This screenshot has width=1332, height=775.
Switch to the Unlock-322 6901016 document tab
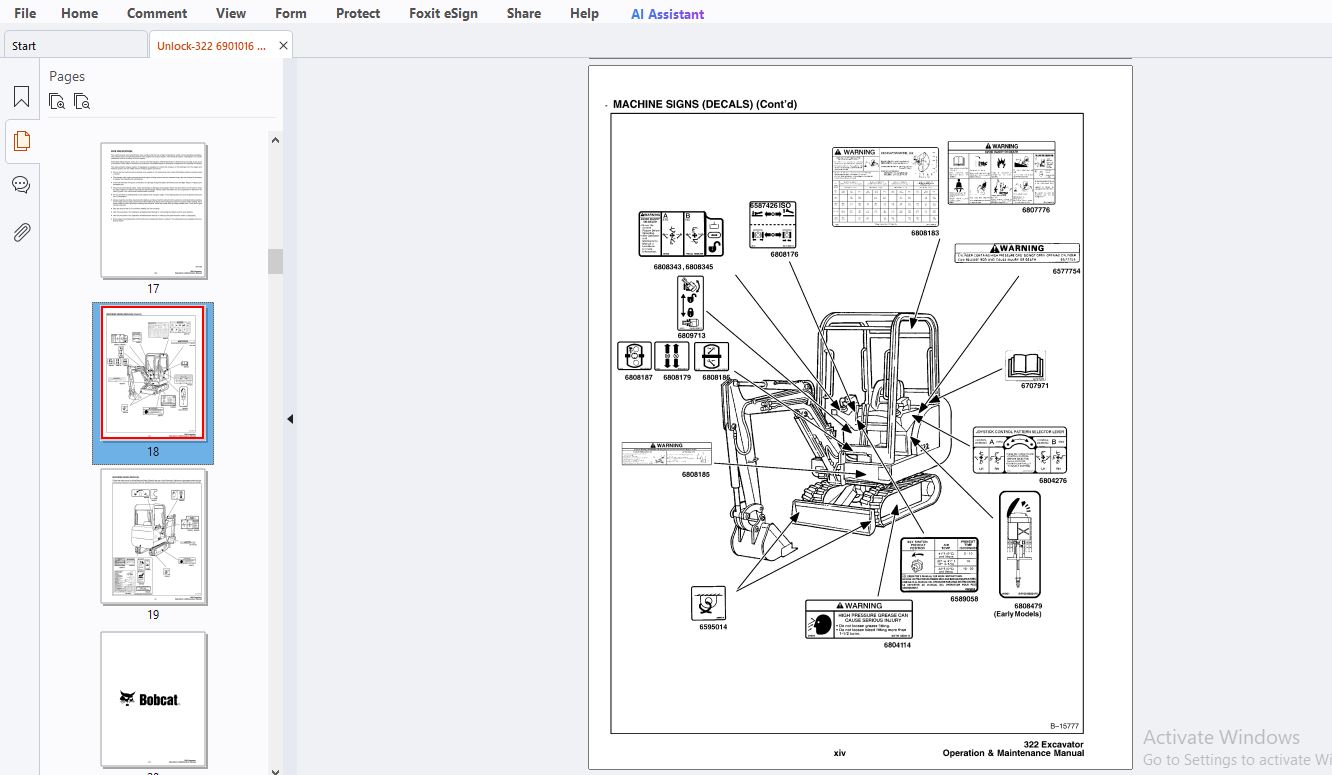[x=211, y=45]
